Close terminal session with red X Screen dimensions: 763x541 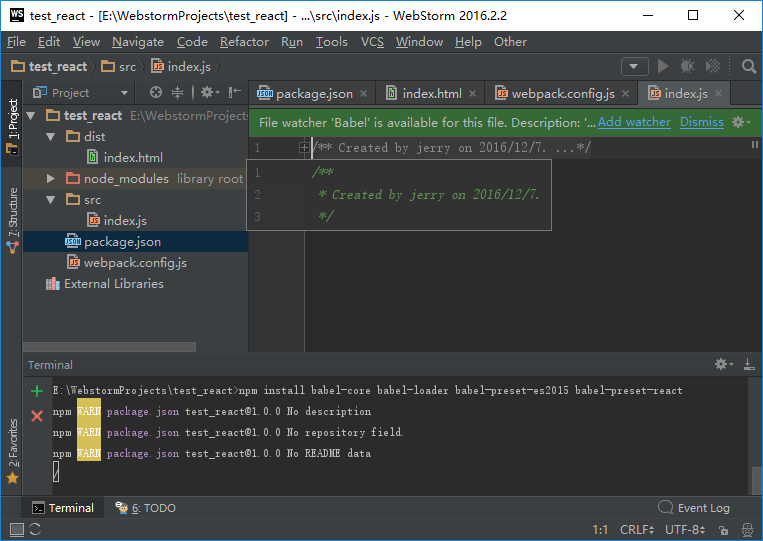point(37,415)
